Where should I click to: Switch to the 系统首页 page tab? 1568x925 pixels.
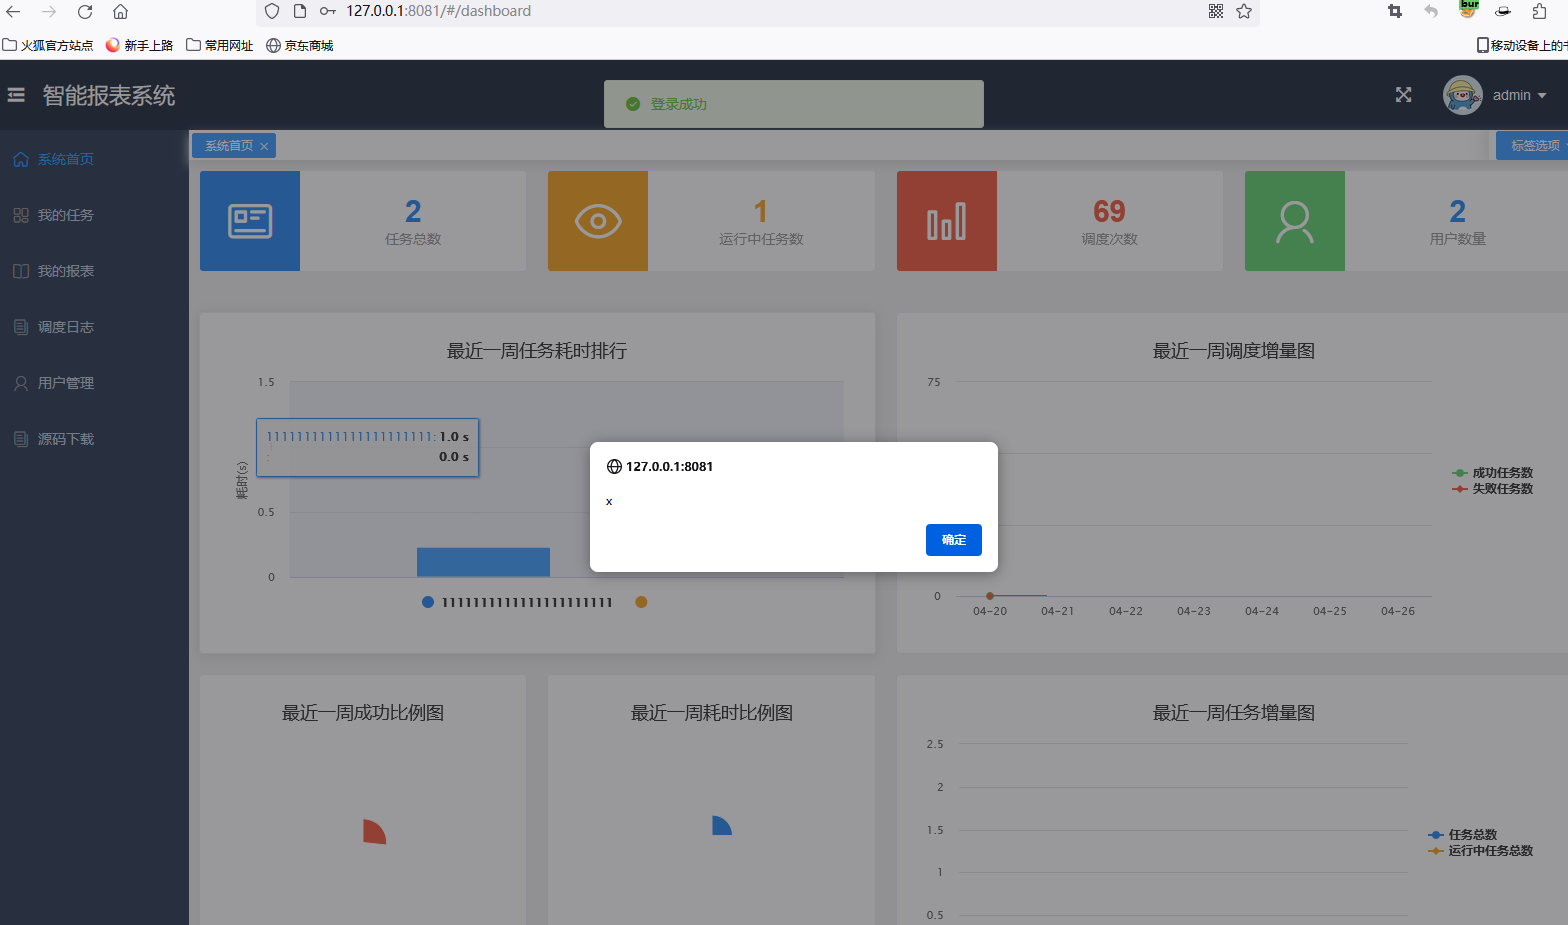pos(230,146)
